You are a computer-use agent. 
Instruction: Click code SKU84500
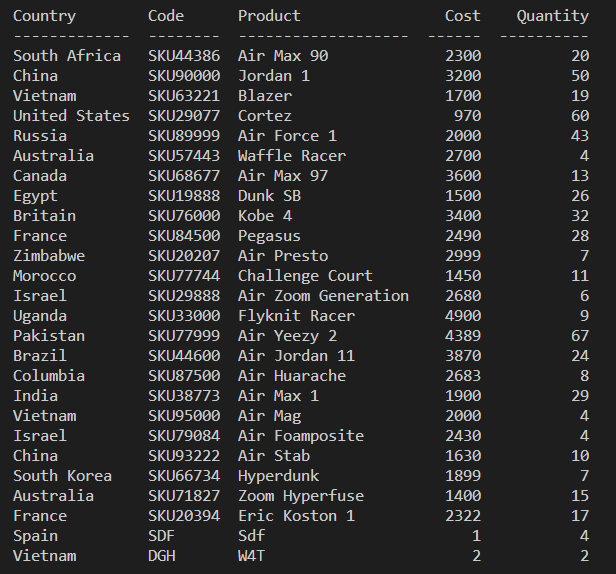pos(184,236)
